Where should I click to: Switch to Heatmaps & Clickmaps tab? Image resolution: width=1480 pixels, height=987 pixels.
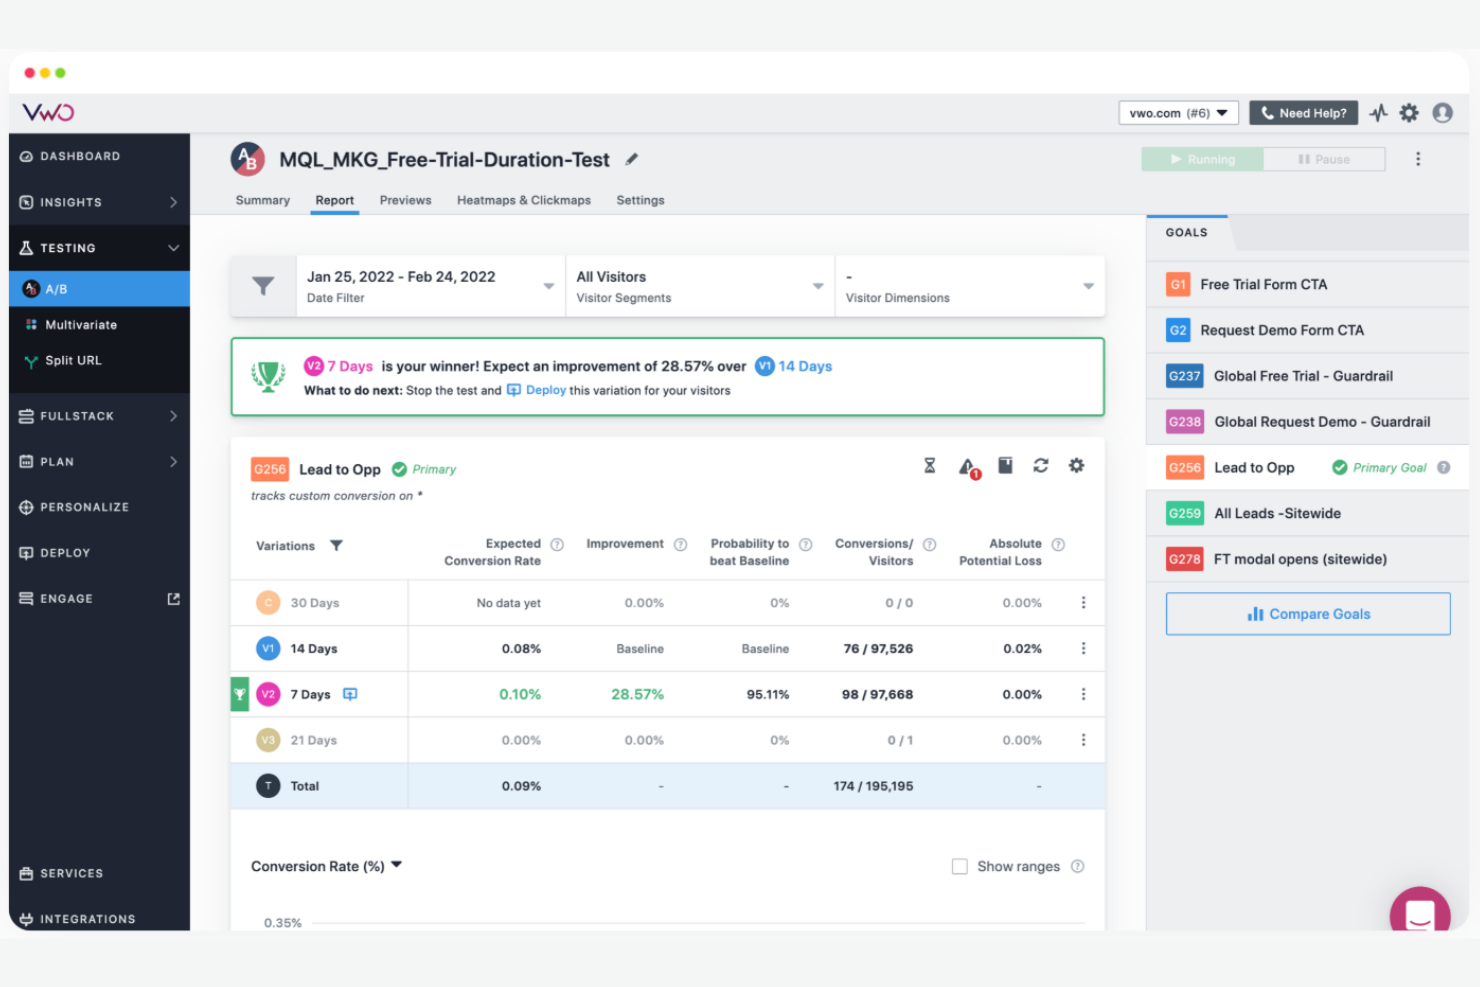tap(523, 200)
